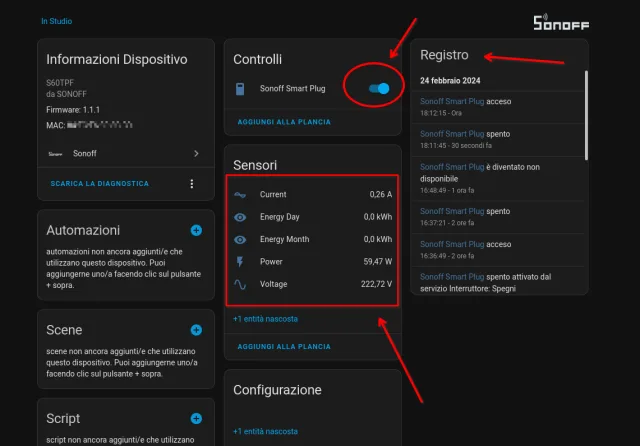Open Energy Month value 0,0 kWh
Viewport: 640px width, 446px height.
(378, 240)
